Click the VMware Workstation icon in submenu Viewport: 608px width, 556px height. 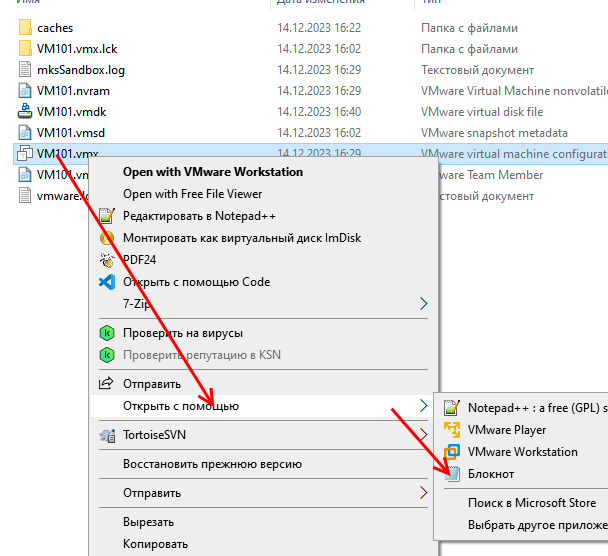[x=452, y=452]
